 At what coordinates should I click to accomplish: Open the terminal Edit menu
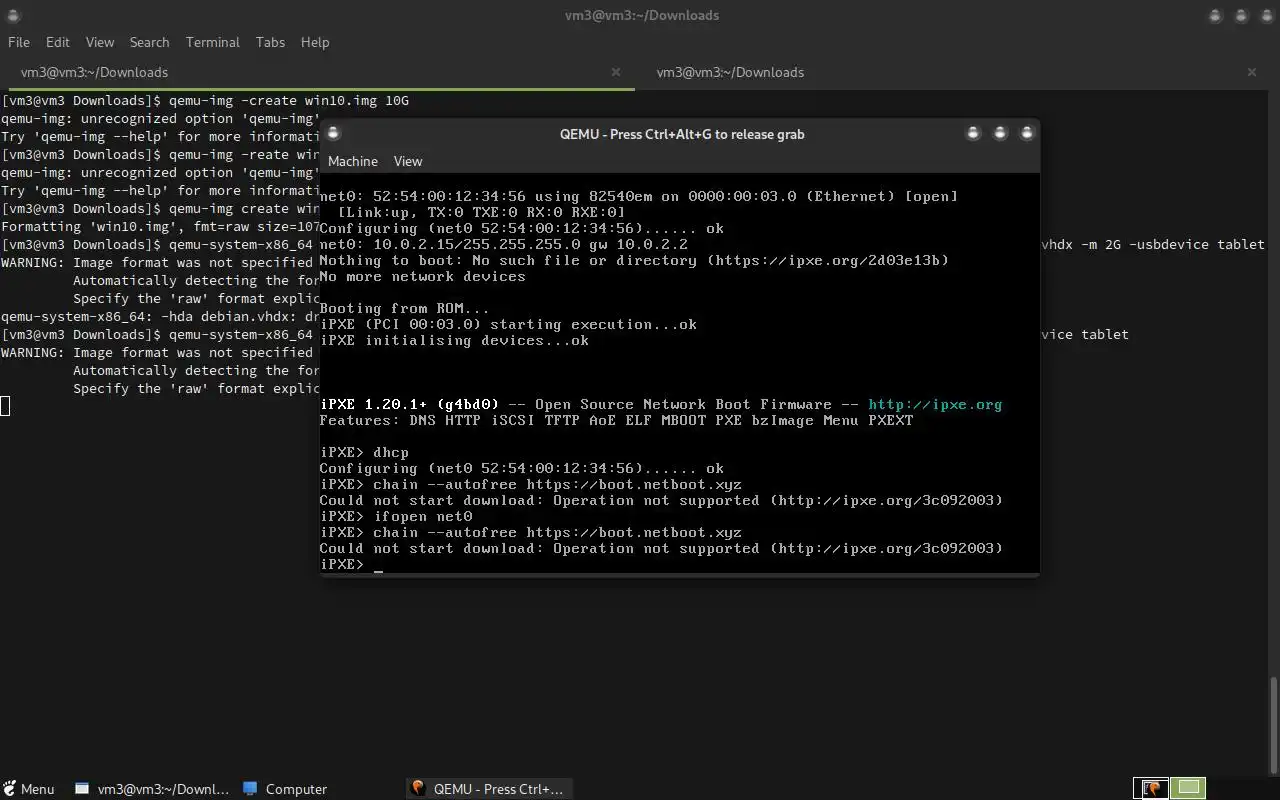pos(58,42)
